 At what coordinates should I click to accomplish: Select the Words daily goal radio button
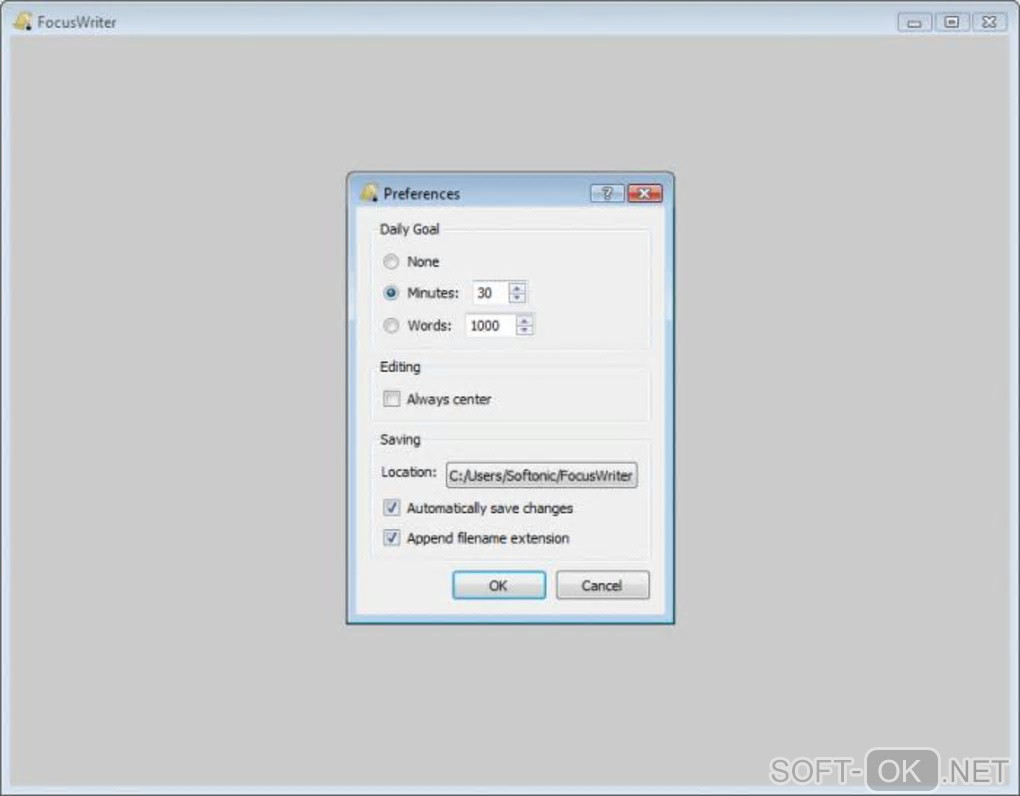click(391, 325)
